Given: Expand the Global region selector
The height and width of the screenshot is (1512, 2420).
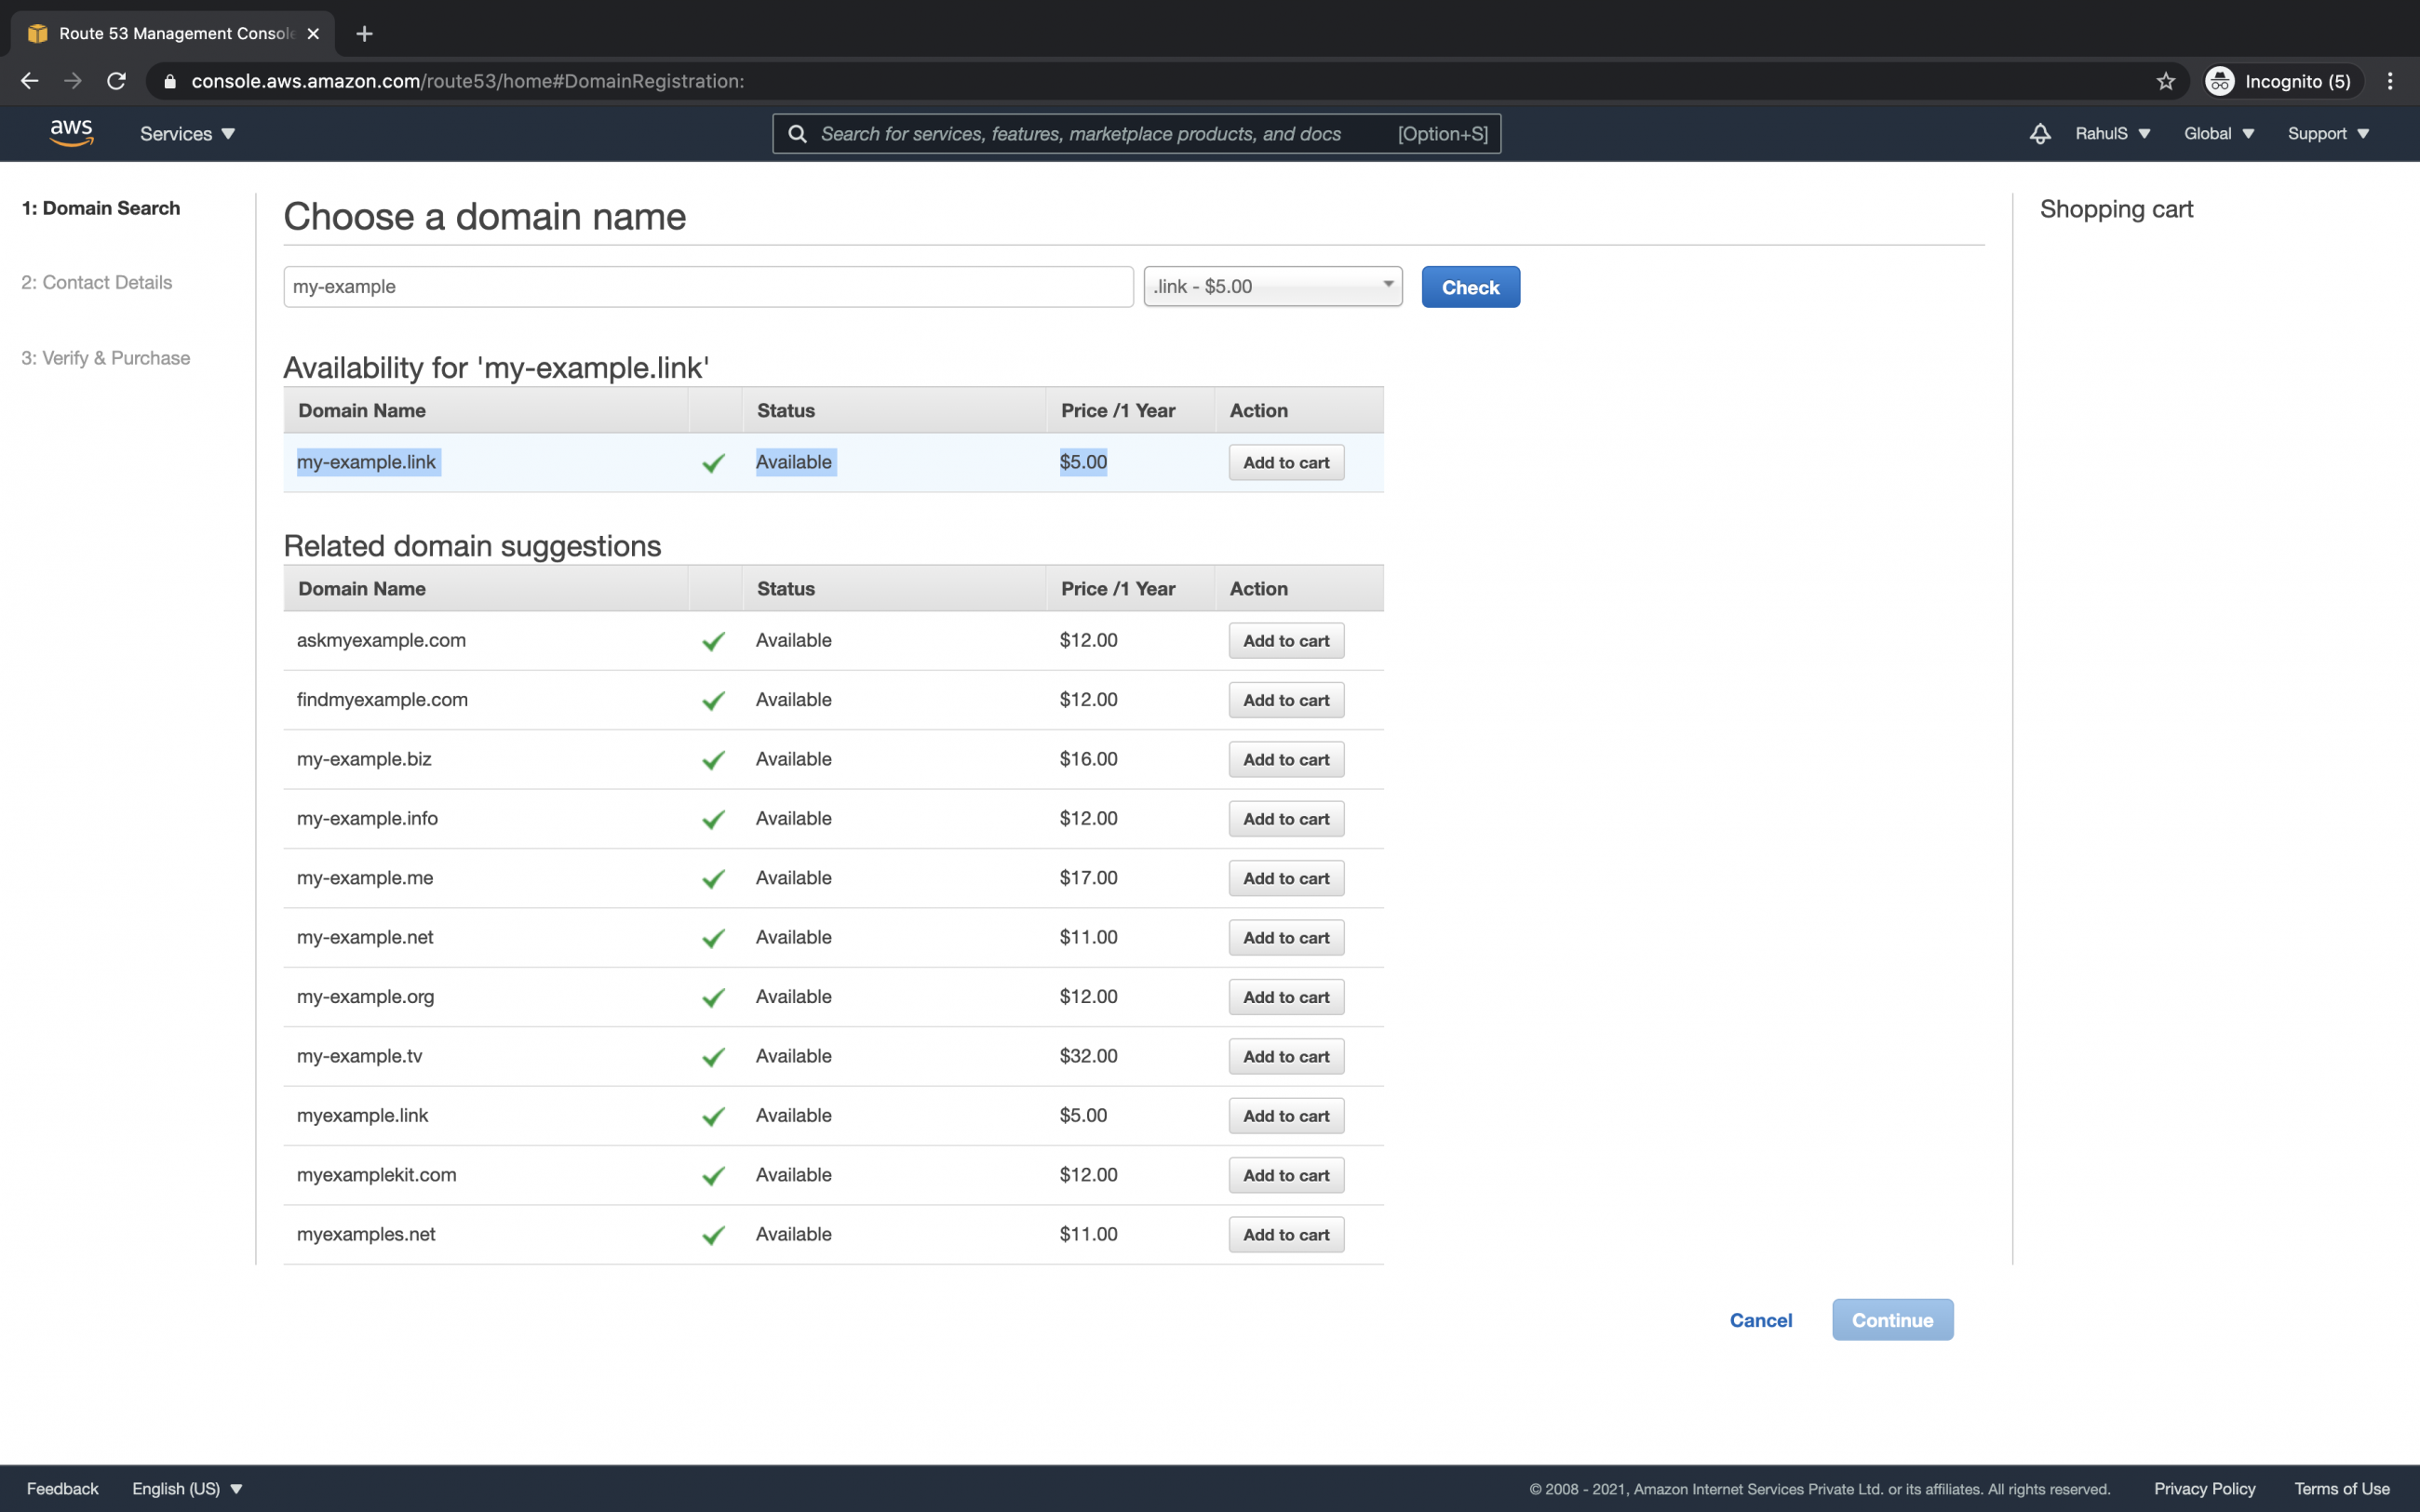Looking at the screenshot, I should point(2218,133).
